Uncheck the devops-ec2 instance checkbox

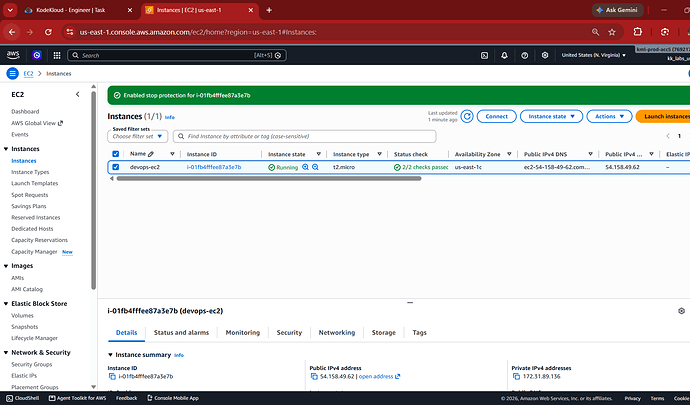point(116,167)
